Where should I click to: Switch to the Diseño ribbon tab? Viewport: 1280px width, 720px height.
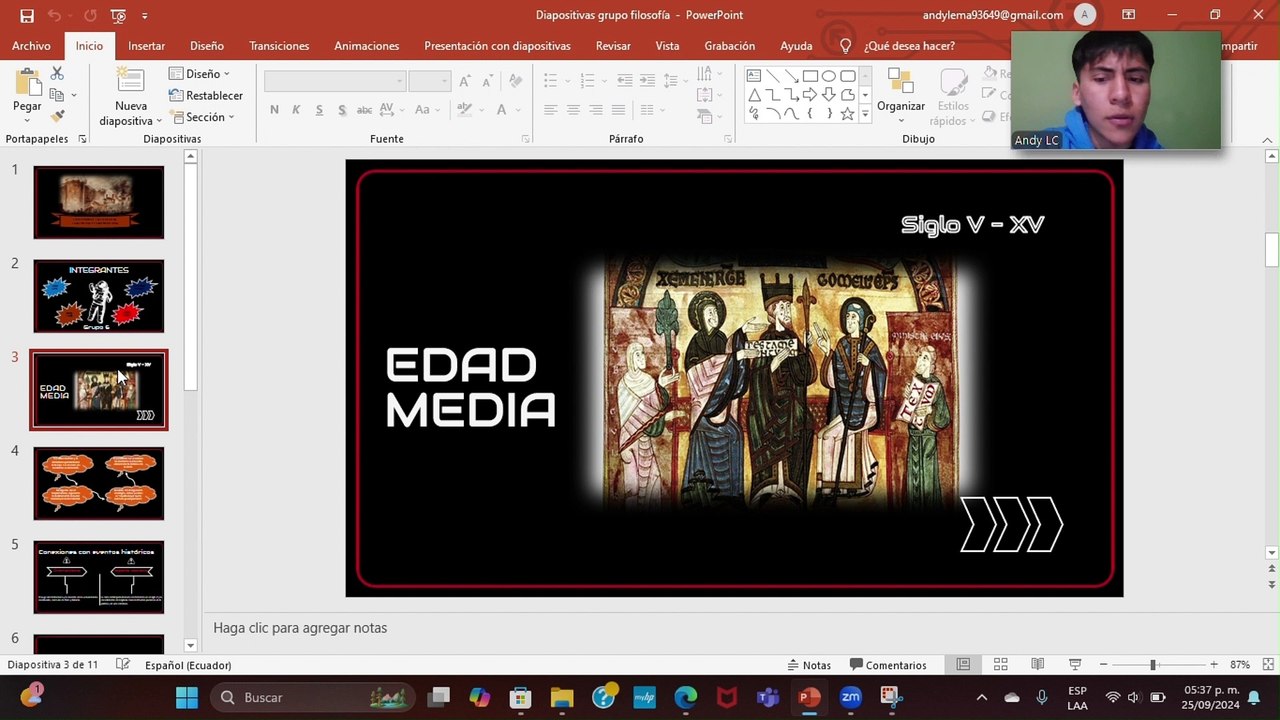pyautogui.click(x=207, y=46)
